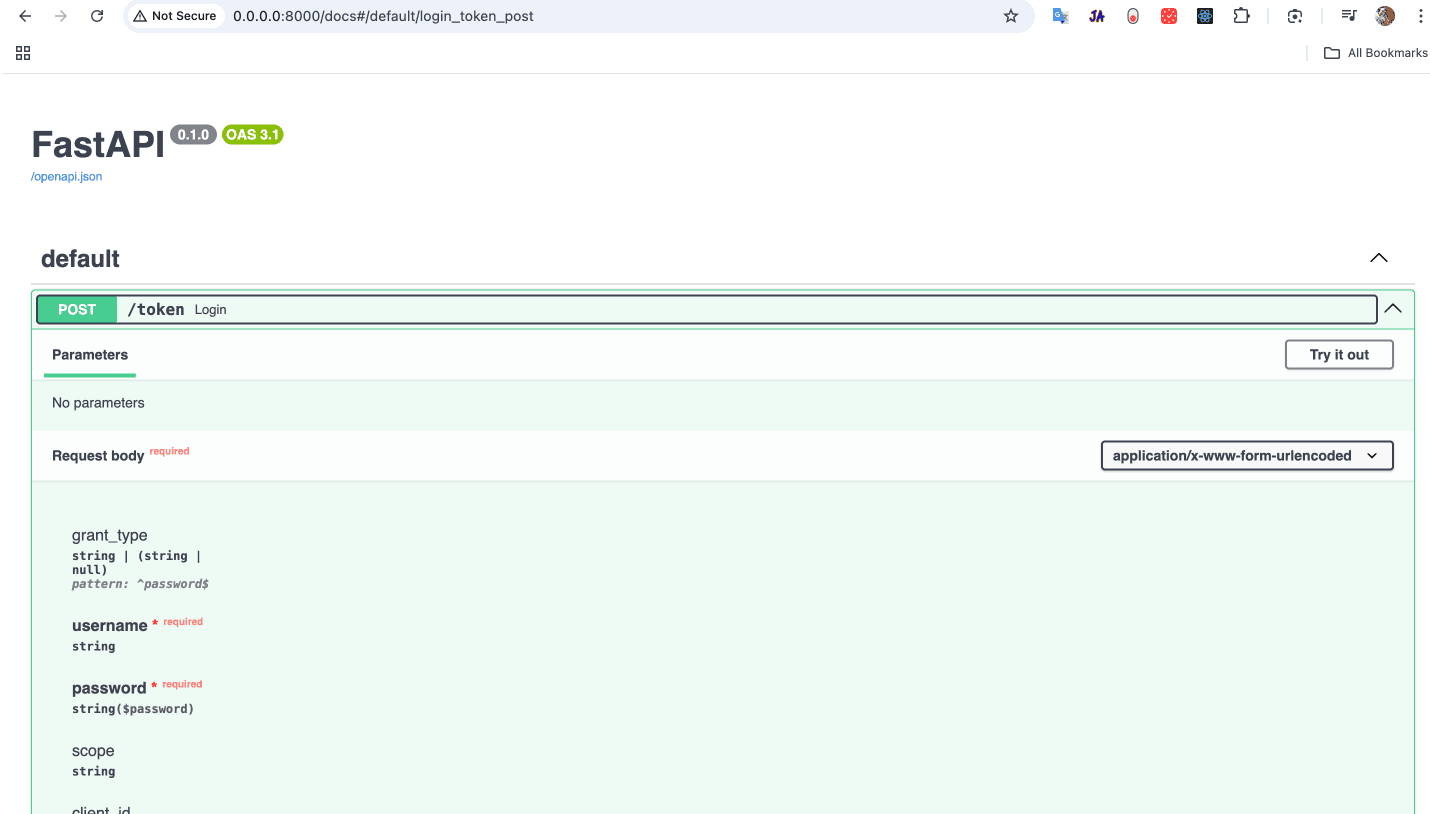Open the Extensions puzzle-piece menu

tap(1241, 16)
